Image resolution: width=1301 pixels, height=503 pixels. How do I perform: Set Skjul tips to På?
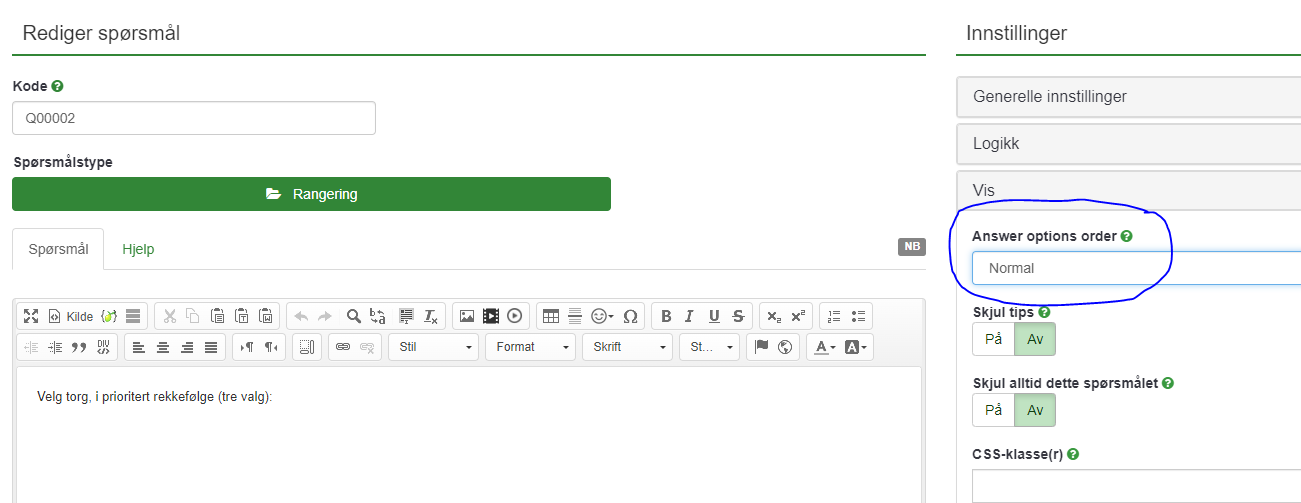pyautogui.click(x=993, y=339)
